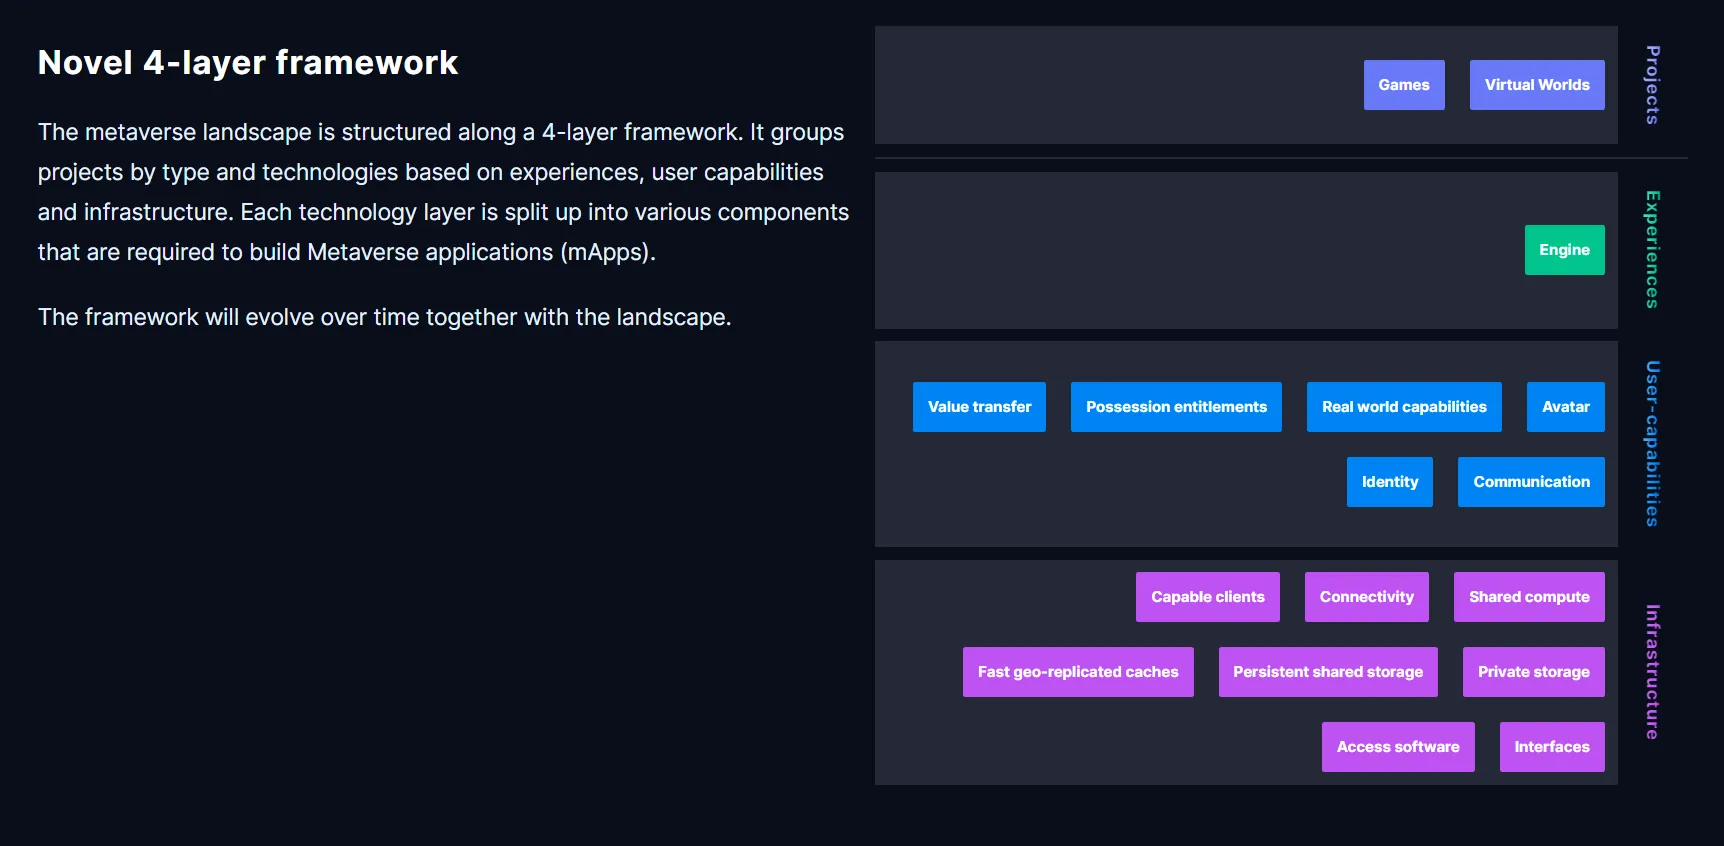
Task: Select Persistent shared storage tag
Action: click(x=1327, y=672)
